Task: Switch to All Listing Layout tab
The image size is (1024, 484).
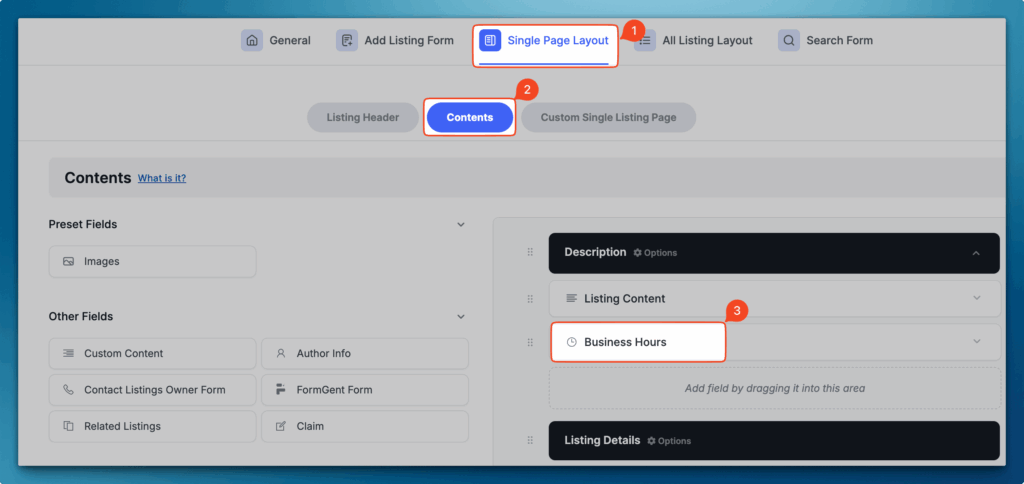Action: click(706, 41)
